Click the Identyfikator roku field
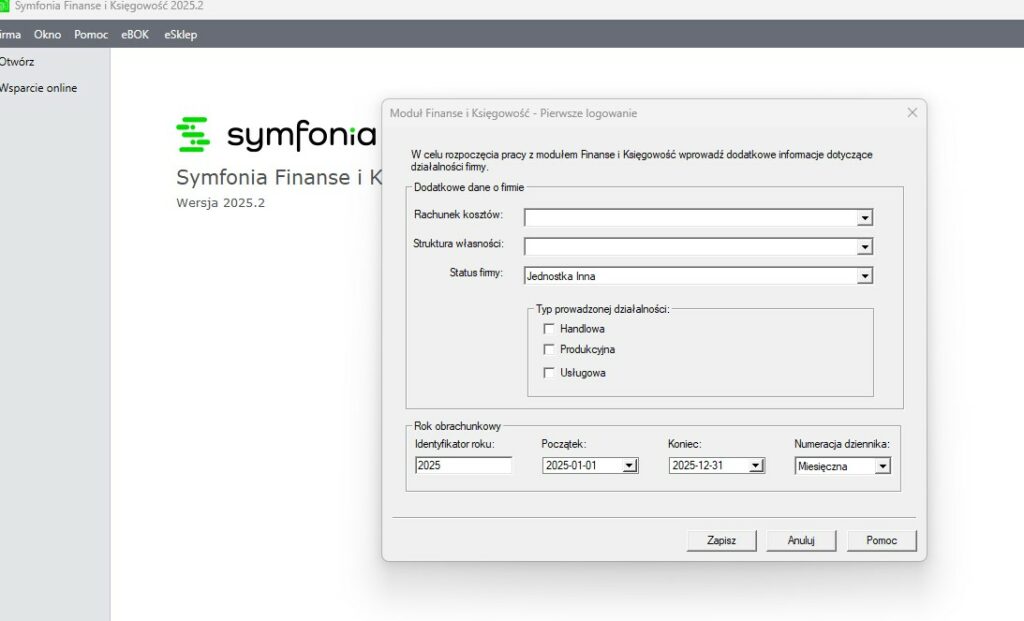The image size is (1024, 621). [463, 466]
